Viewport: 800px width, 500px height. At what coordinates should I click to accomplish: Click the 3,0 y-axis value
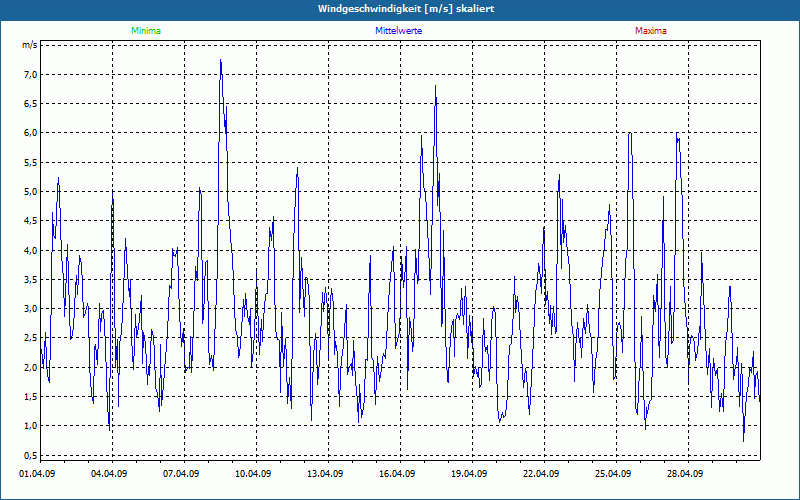(x=31, y=309)
